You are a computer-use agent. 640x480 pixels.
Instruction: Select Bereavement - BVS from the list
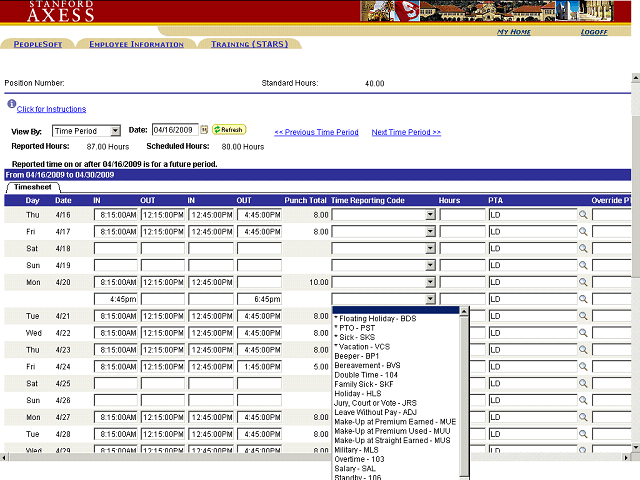[x=367, y=366]
